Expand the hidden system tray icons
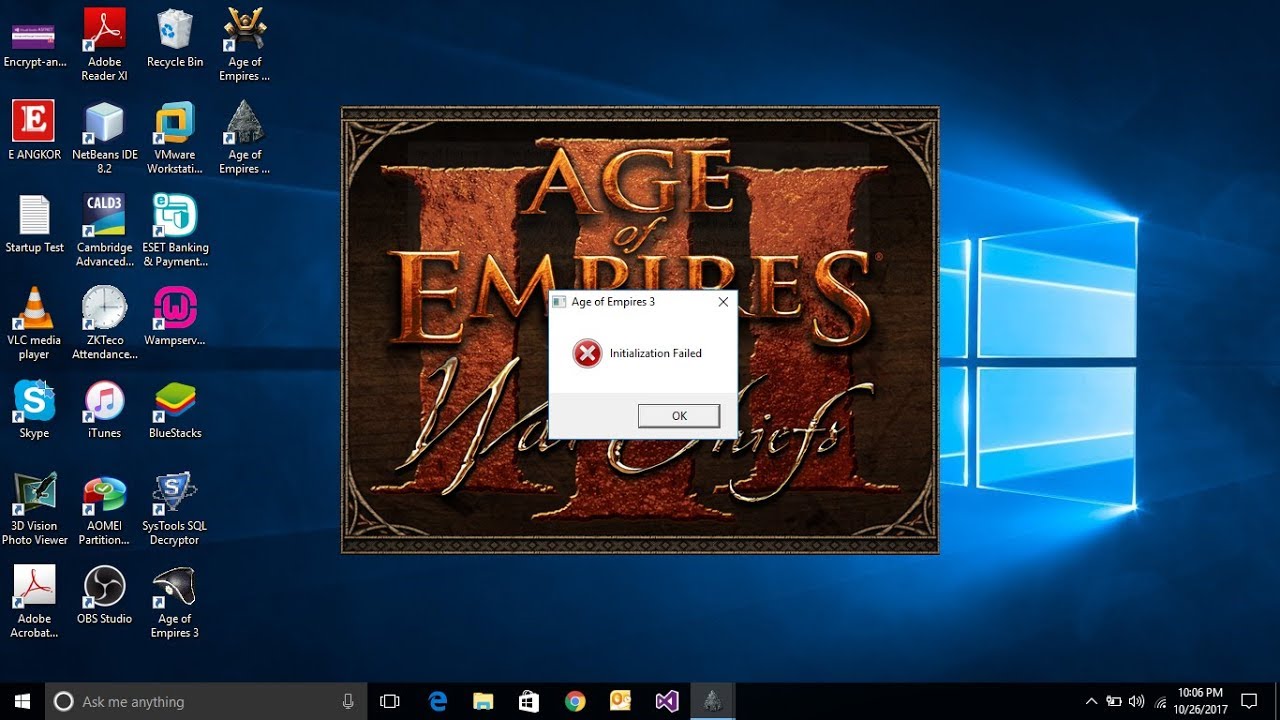Viewport: 1280px width, 720px height. point(1091,701)
